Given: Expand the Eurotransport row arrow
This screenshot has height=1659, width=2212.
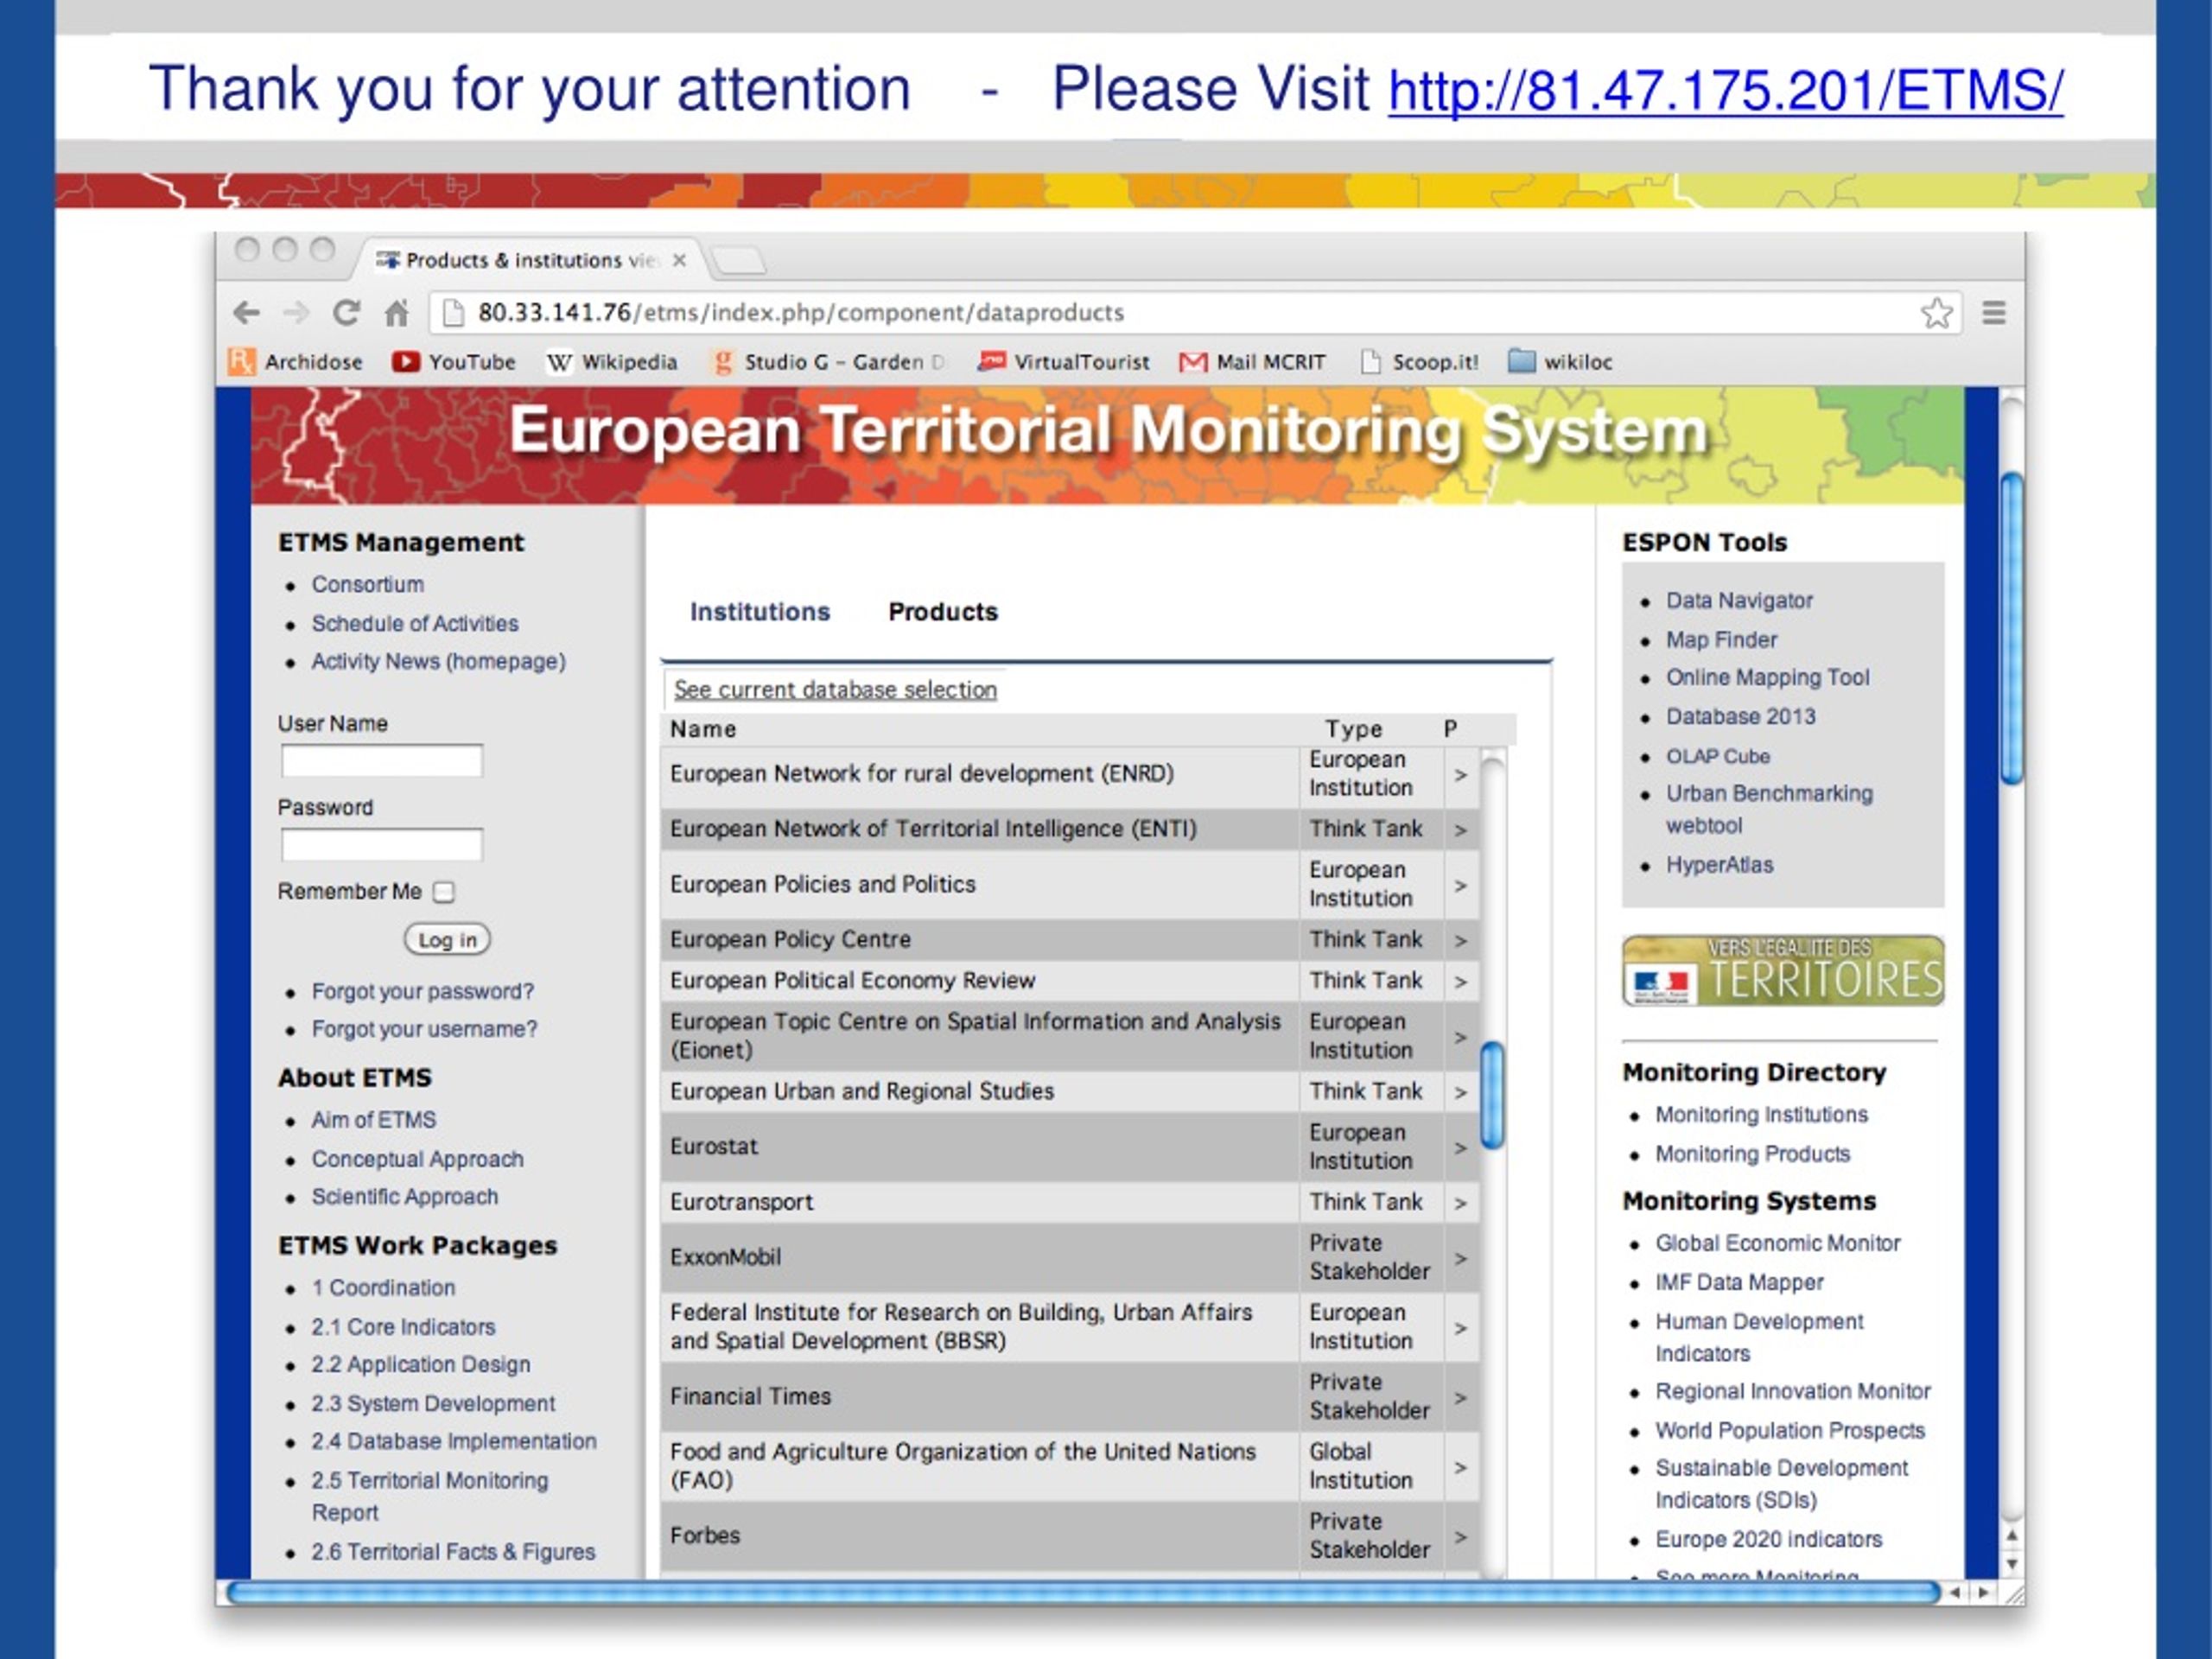Looking at the screenshot, I should pyautogui.click(x=1461, y=1203).
